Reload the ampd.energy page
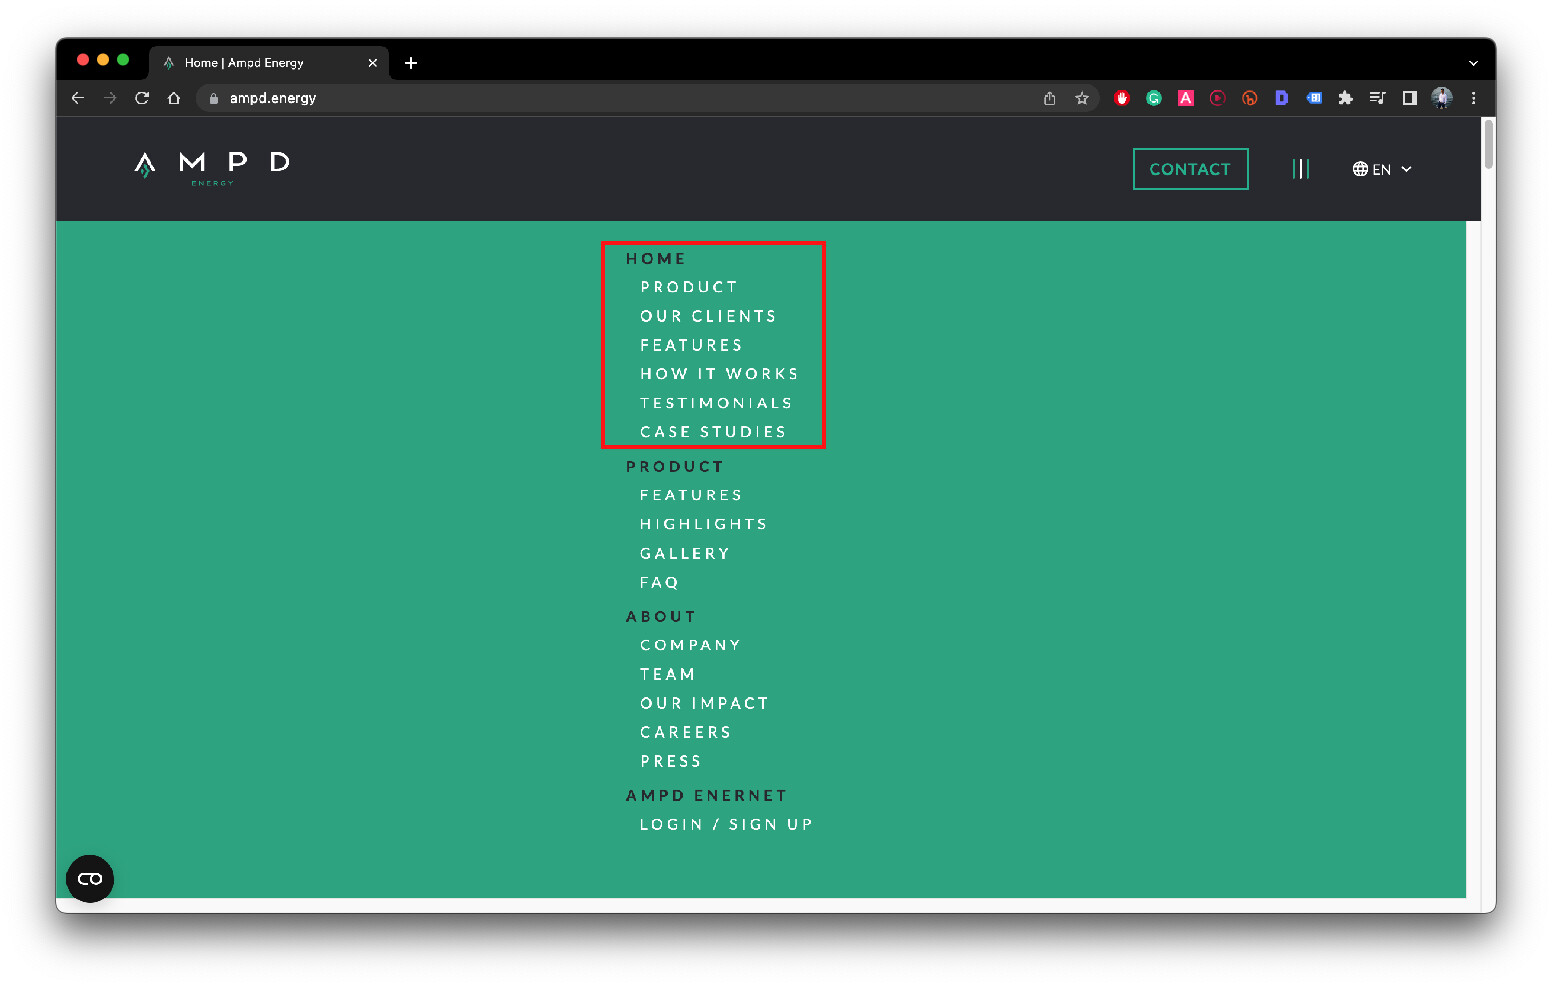 [x=142, y=98]
